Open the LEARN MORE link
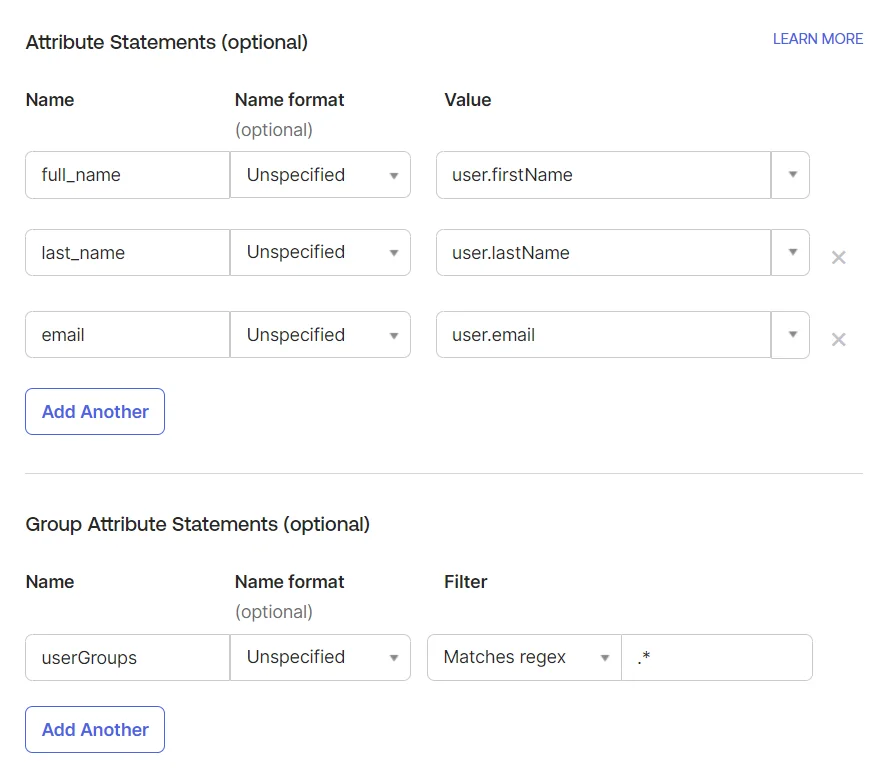This screenshot has height=777, width=891. tap(817, 38)
